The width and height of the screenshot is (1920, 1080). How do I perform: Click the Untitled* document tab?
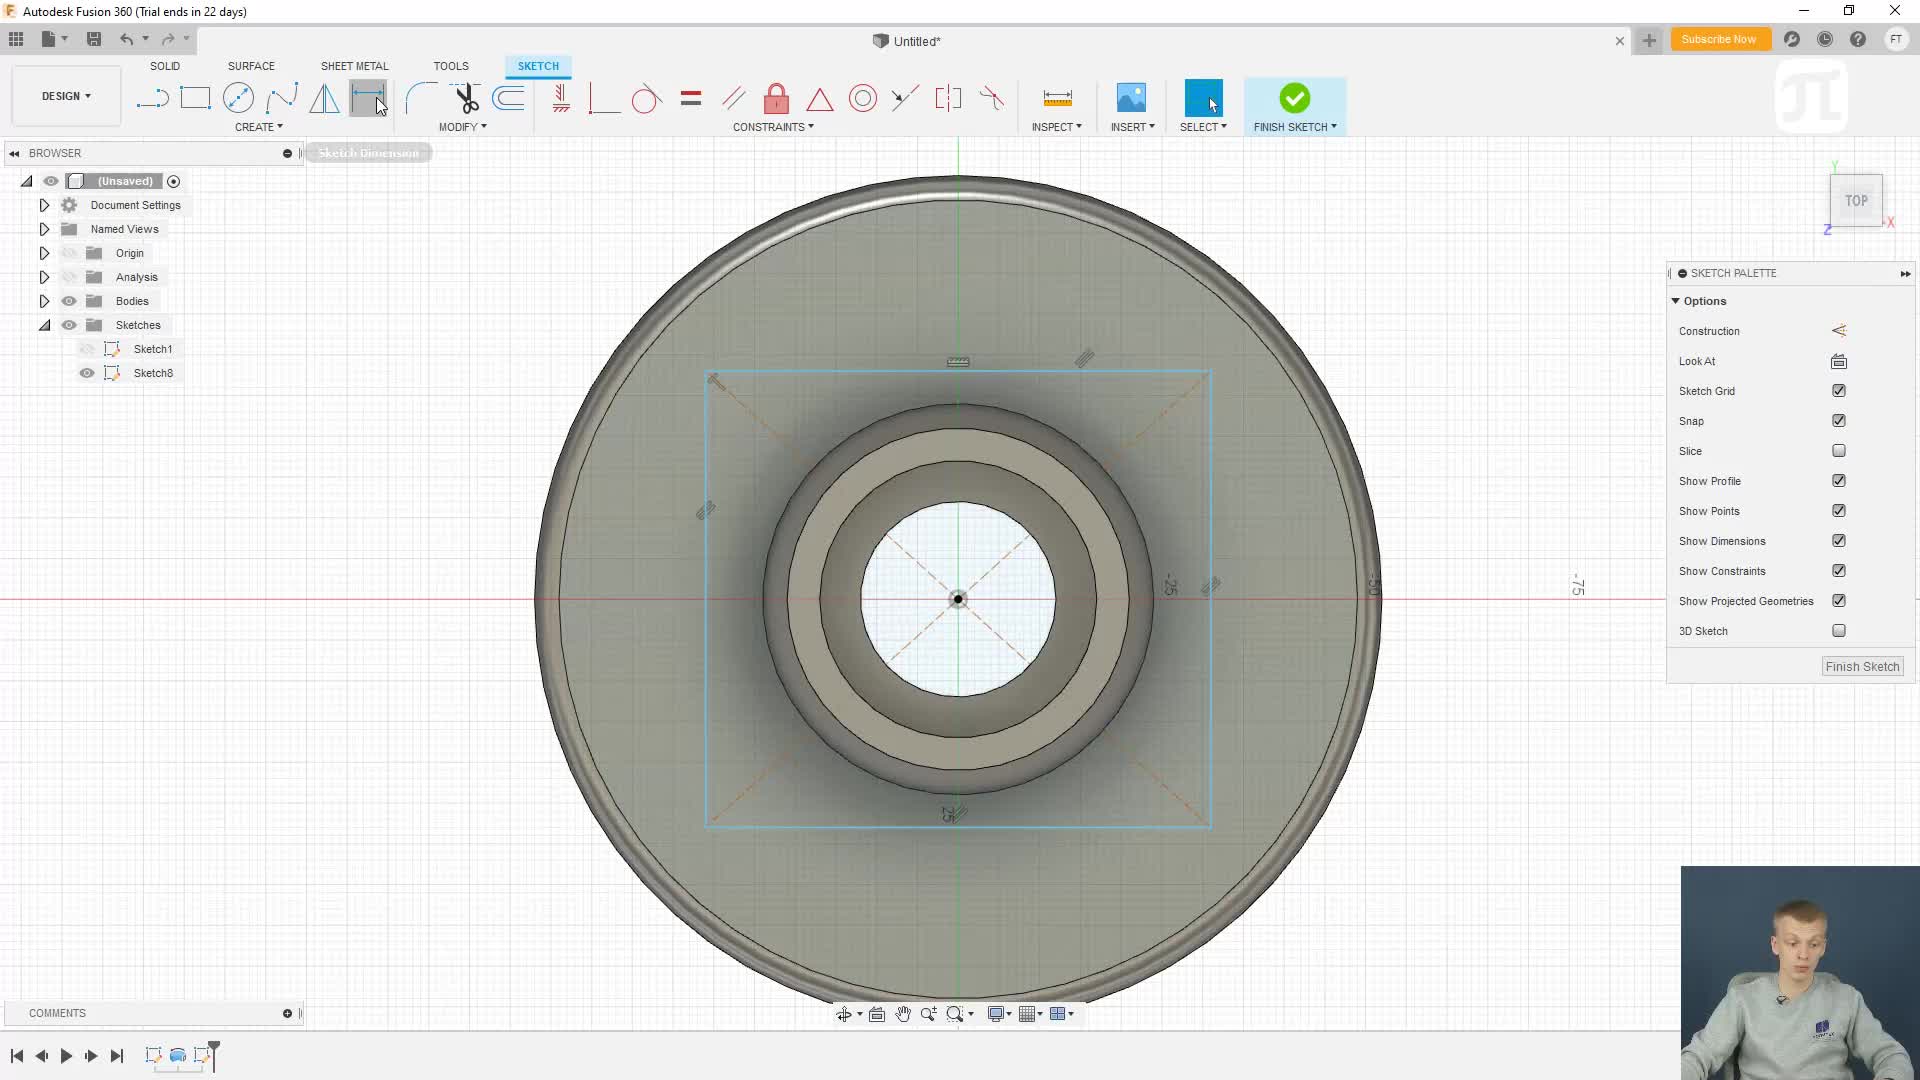[x=907, y=41]
